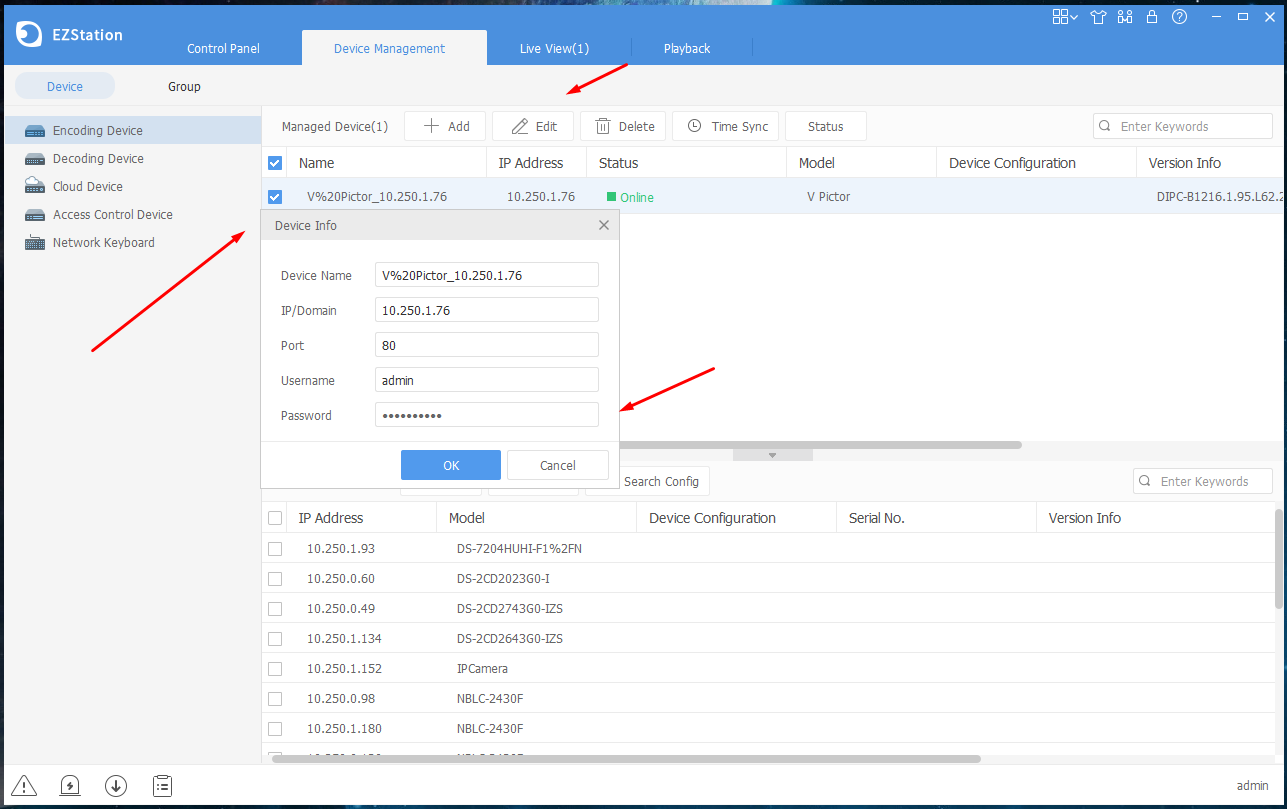Click the alarm siren icon in status bar

pos(70,786)
